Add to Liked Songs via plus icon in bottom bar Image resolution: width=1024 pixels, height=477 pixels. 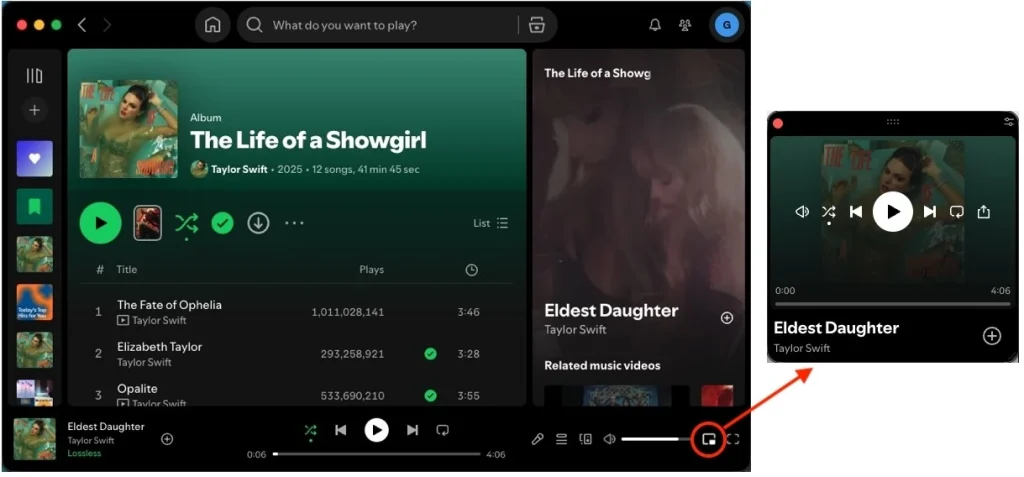167,439
